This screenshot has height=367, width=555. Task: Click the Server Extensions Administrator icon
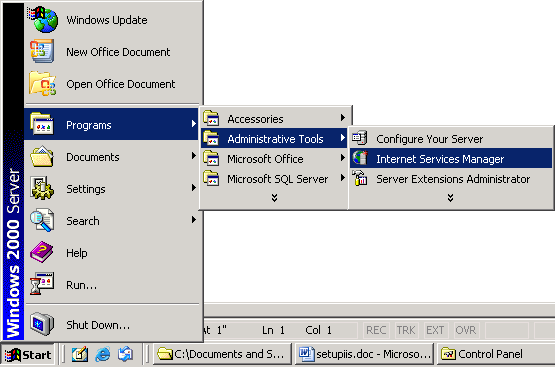(360, 178)
